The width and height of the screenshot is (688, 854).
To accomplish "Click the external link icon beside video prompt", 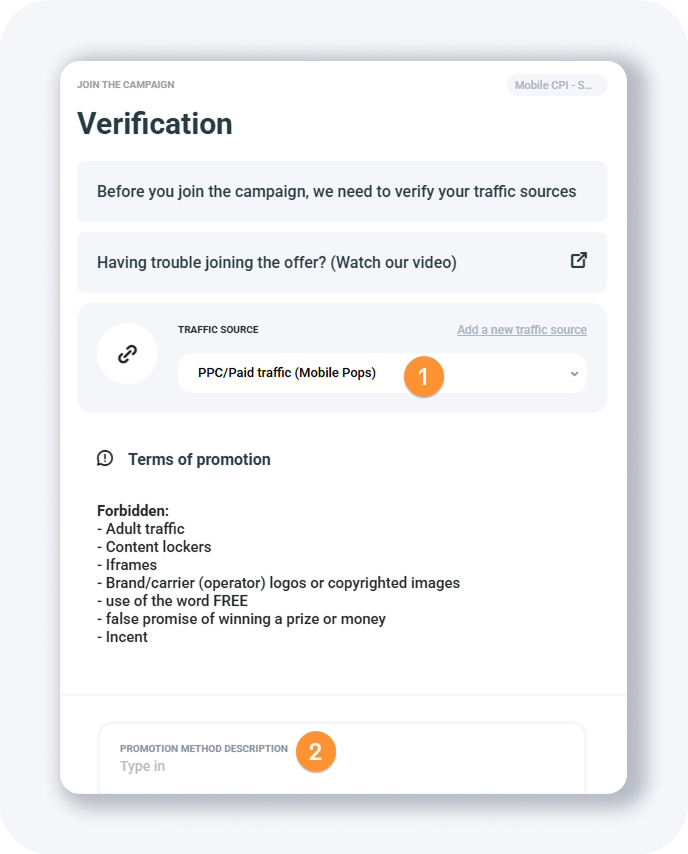I will [578, 261].
